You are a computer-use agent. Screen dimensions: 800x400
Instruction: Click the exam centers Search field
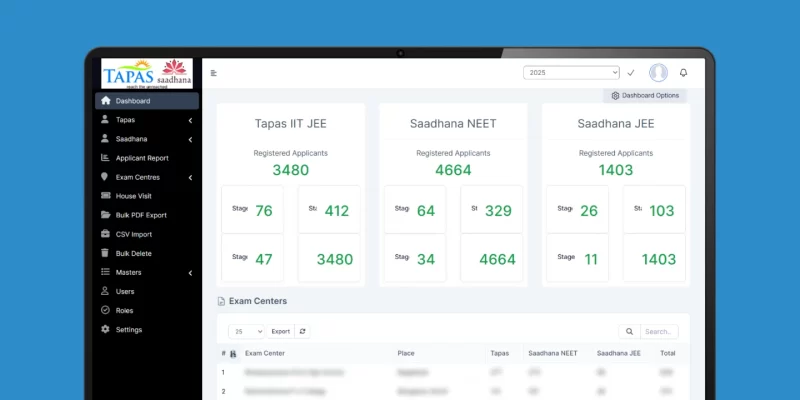[659, 331]
